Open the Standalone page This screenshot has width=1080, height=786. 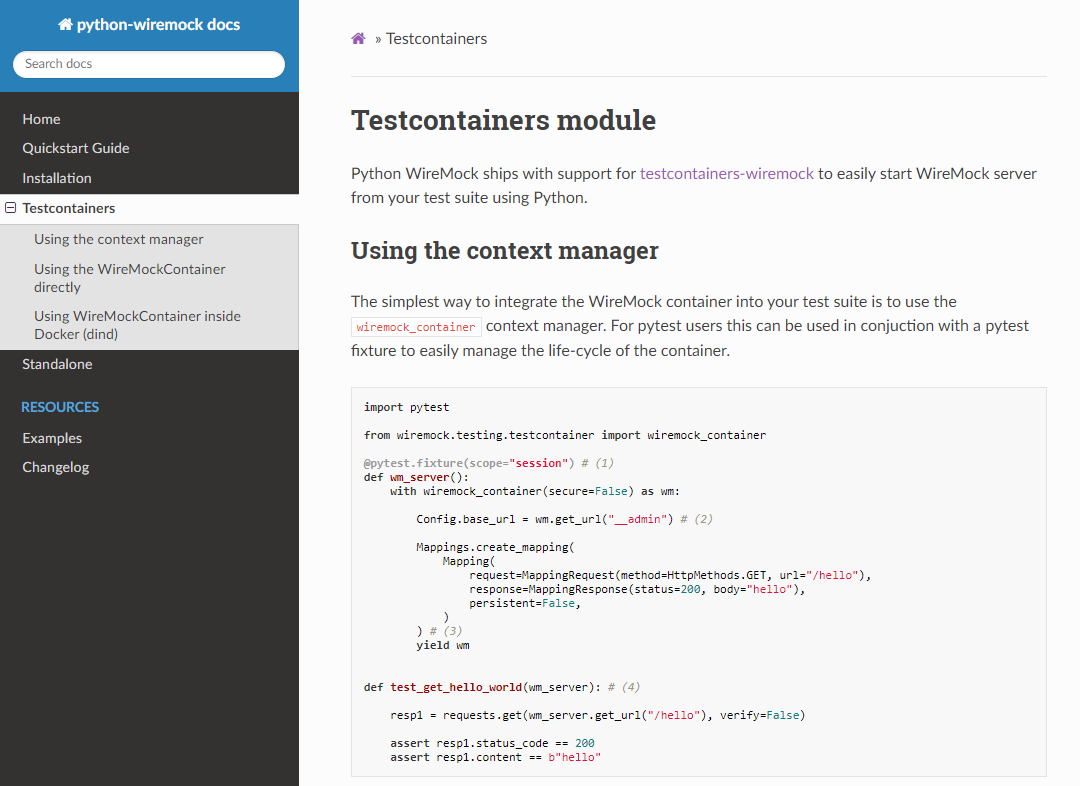(57, 364)
